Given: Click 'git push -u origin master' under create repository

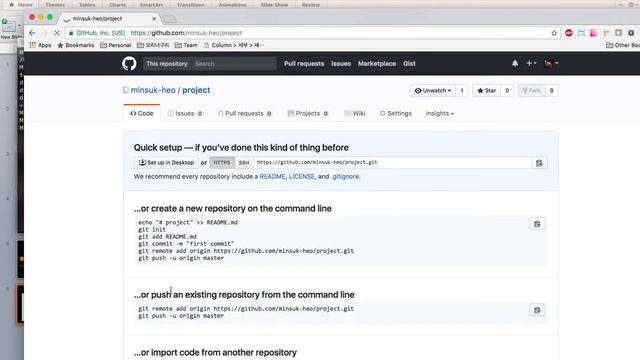Looking at the screenshot, I should 181,258.
